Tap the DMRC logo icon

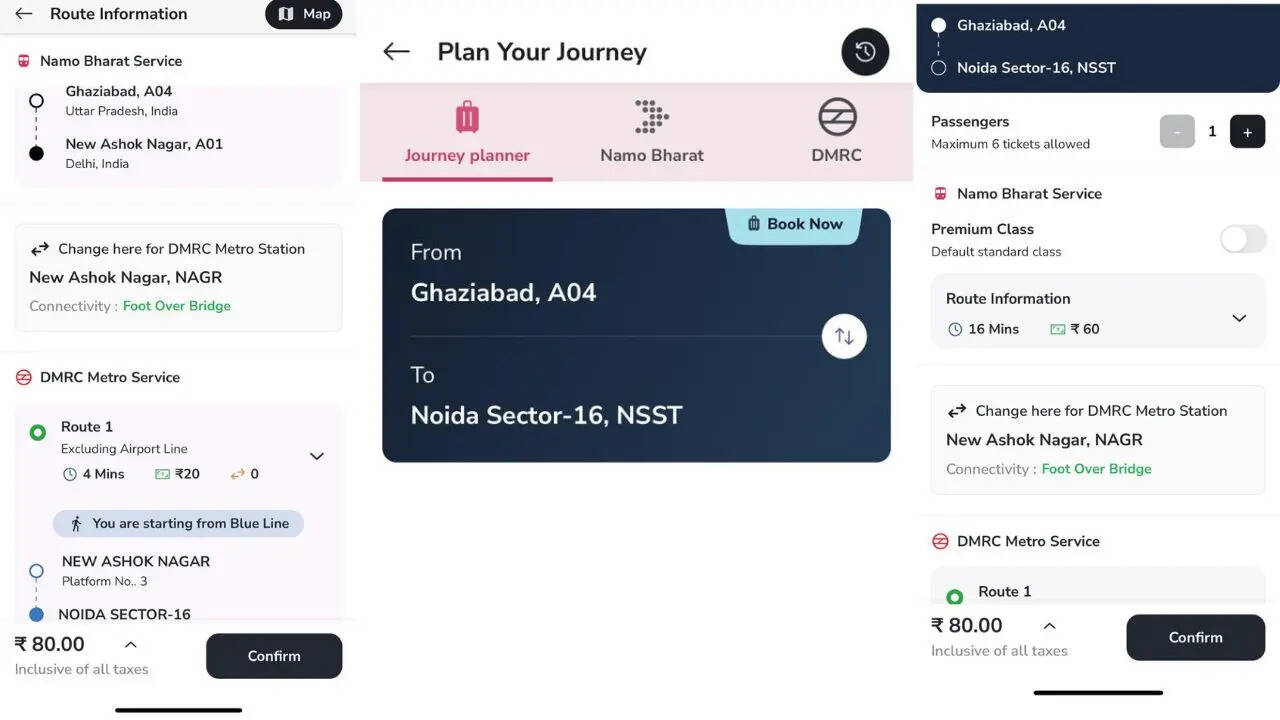[837, 117]
